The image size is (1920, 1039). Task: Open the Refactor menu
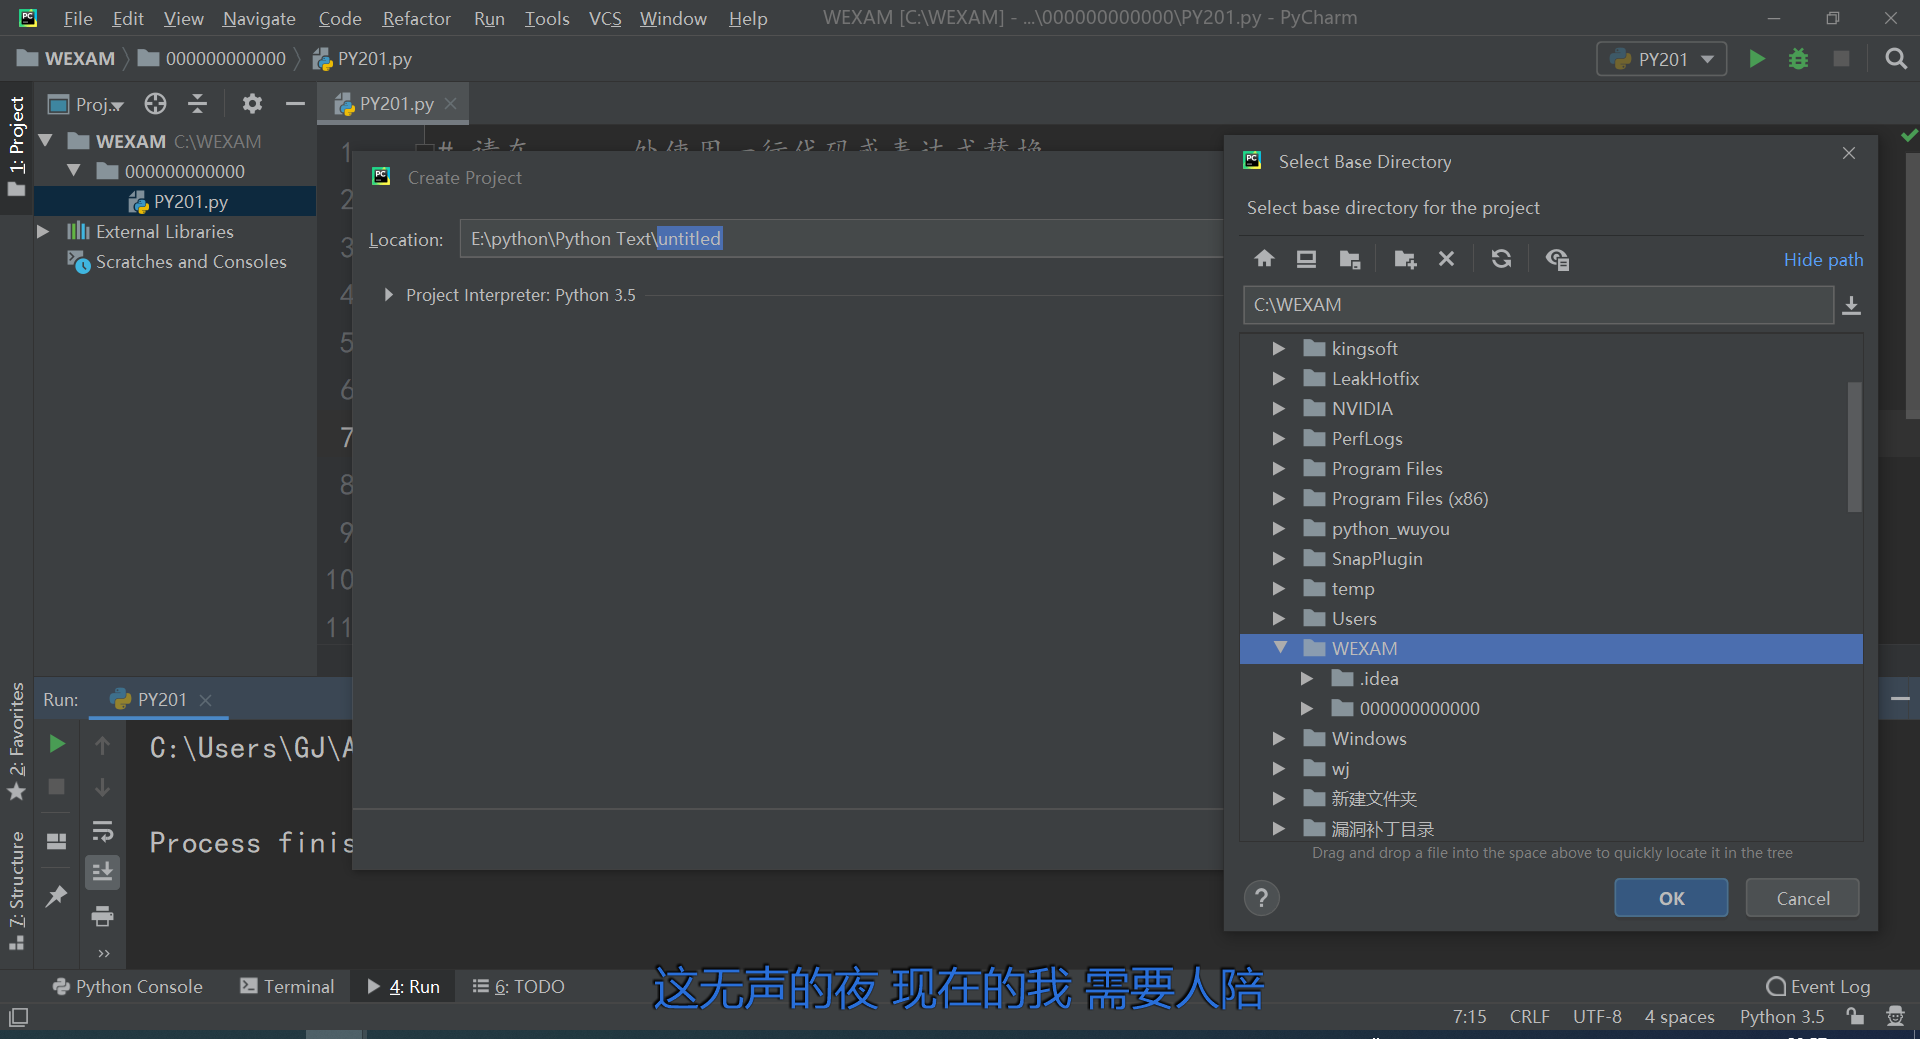tap(416, 18)
